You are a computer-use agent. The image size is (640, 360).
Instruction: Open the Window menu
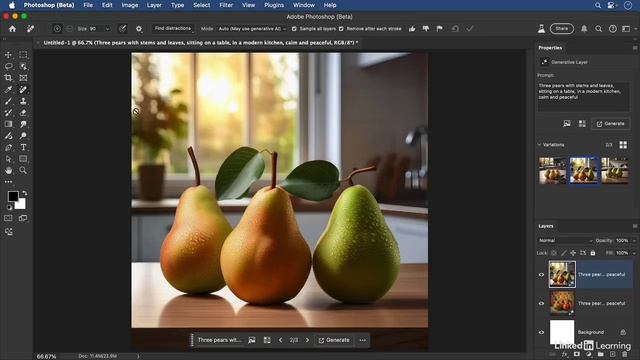point(304,5)
